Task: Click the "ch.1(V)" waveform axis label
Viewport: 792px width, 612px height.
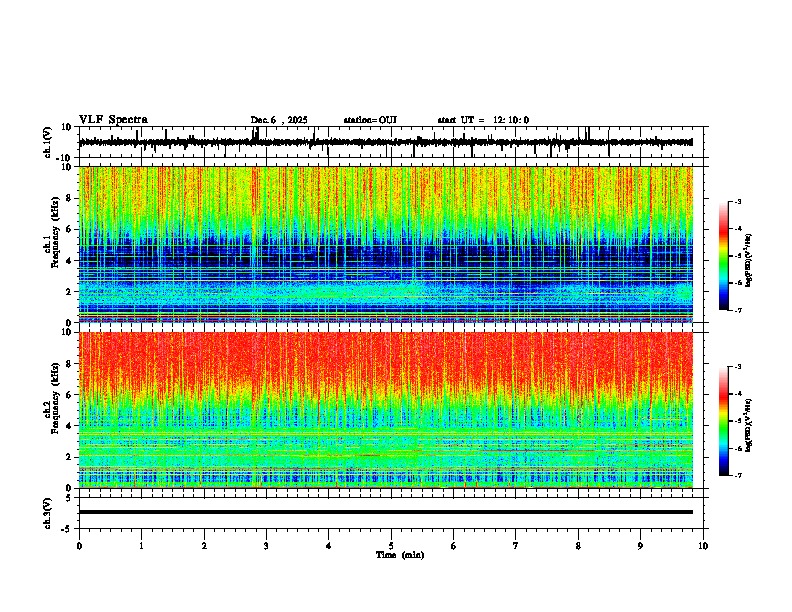Action: (48, 142)
